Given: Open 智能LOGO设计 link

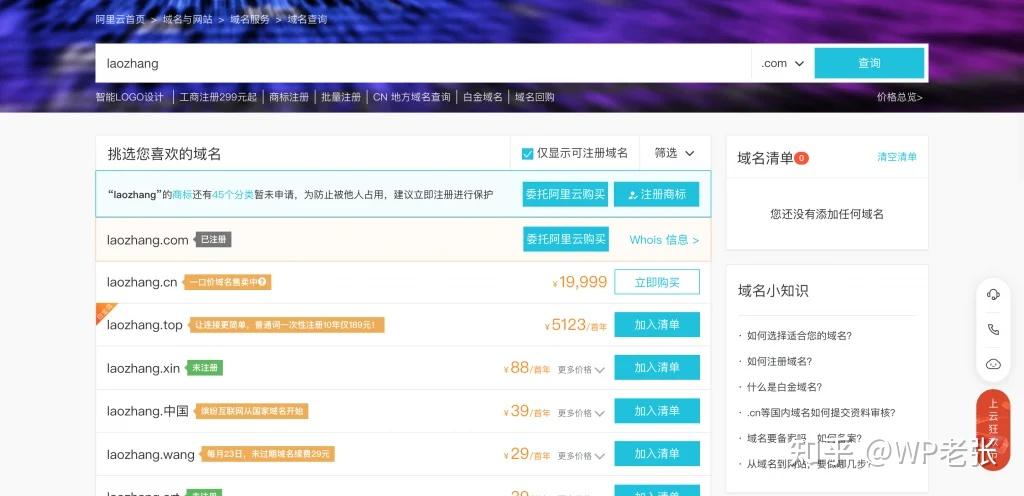Looking at the screenshot, I should pyautogui.click(x=129, y=97).
